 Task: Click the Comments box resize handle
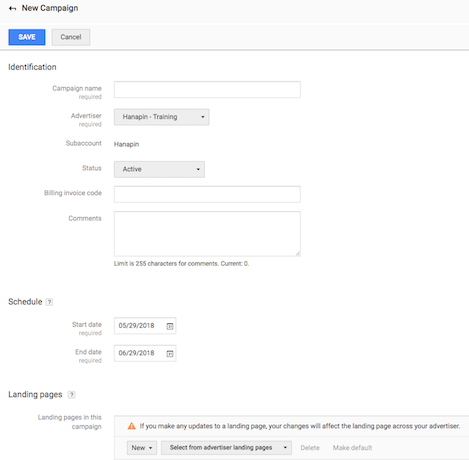[x=298, y=254]
